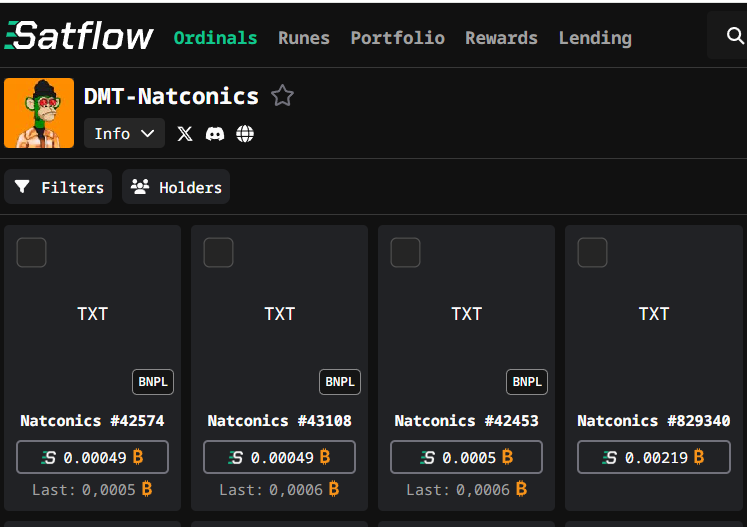Switch to the Ordinals tab
Image resolution: width=747 pixels, height=527 pixels.
215,38
